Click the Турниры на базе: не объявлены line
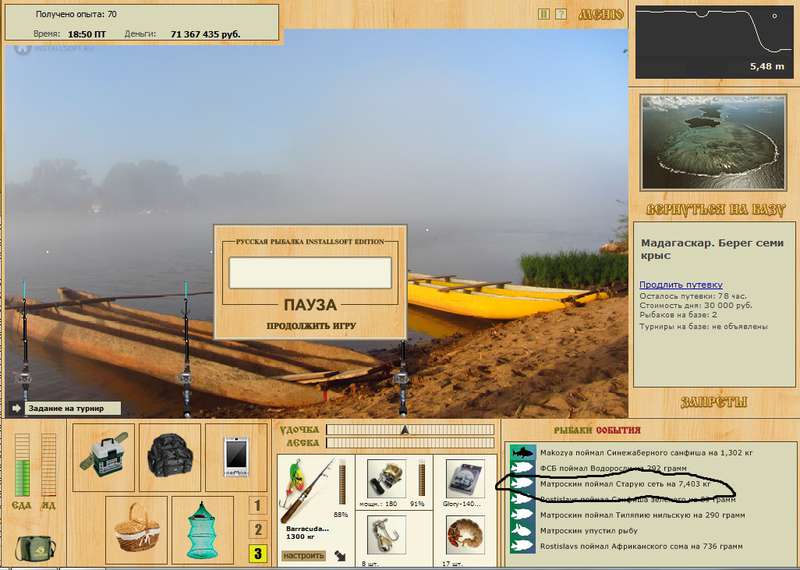Image resolution: width=800 pixels, height=570 pixels. click(704, 327)
